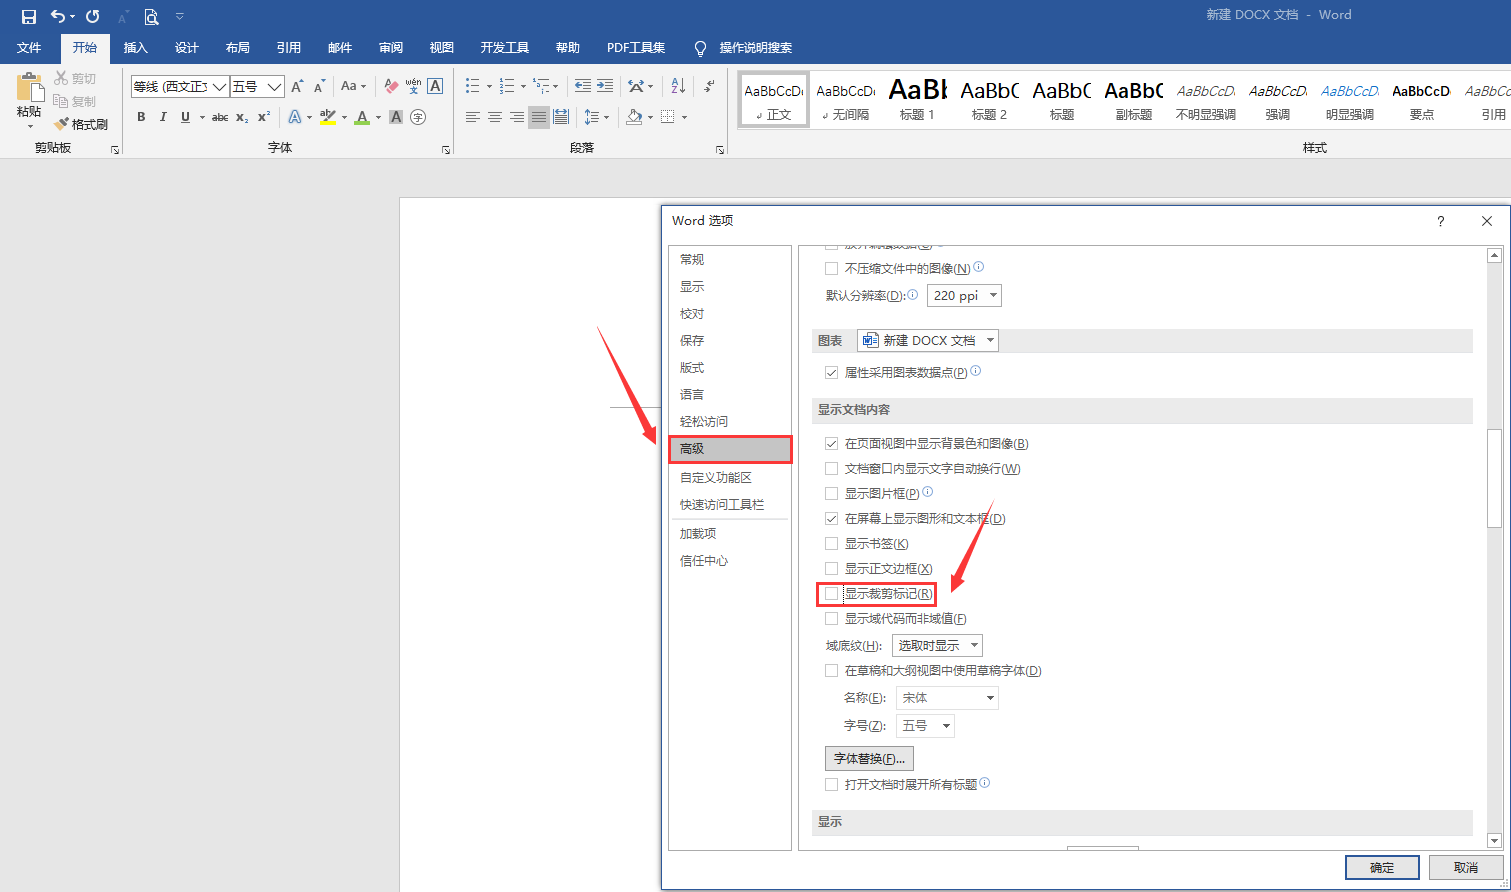Check the 显示图片框 option
Screen dimensions: 1511x892
tap(831, 493)
